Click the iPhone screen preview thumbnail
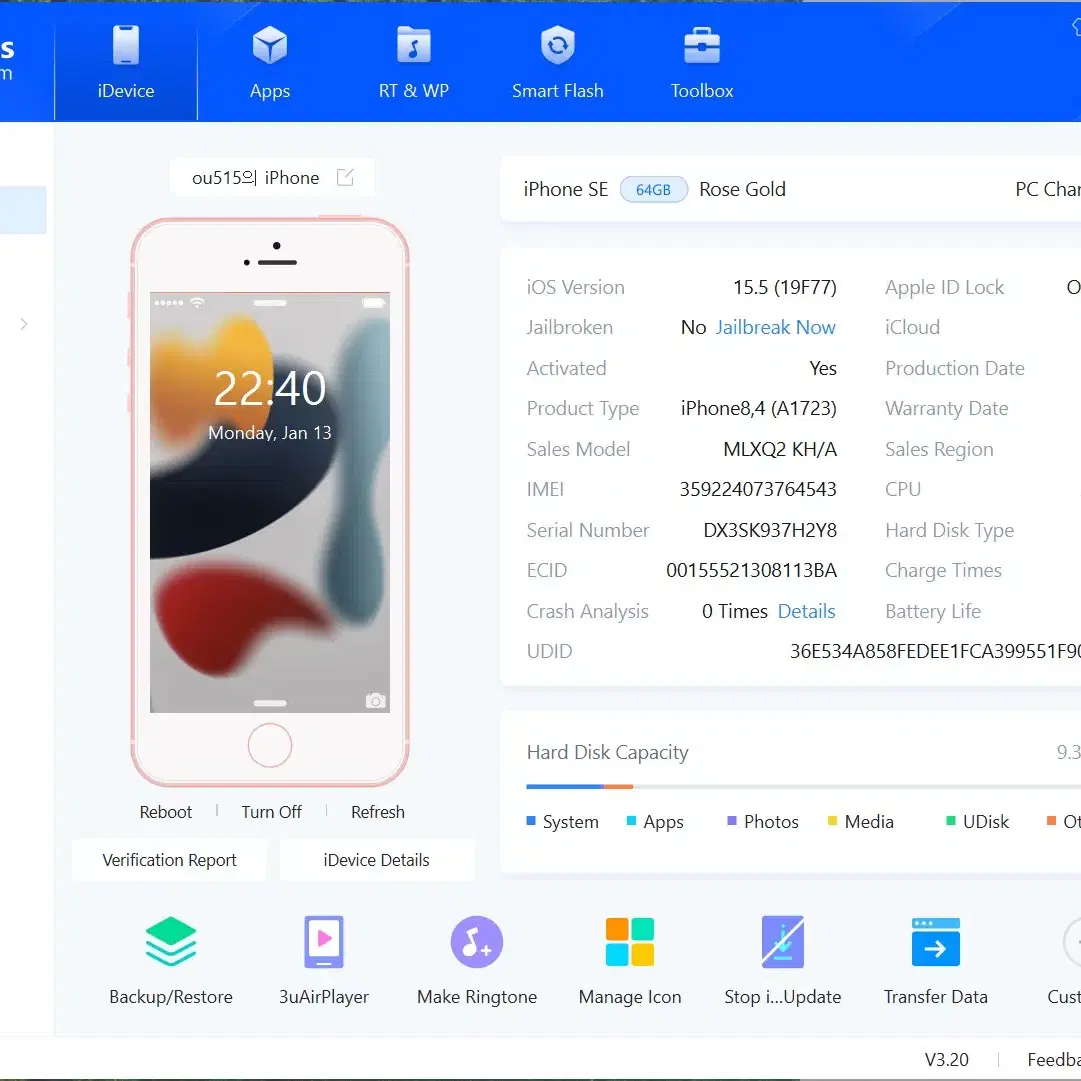Viewport: 1081px width, 1081px height. [270, 502]
